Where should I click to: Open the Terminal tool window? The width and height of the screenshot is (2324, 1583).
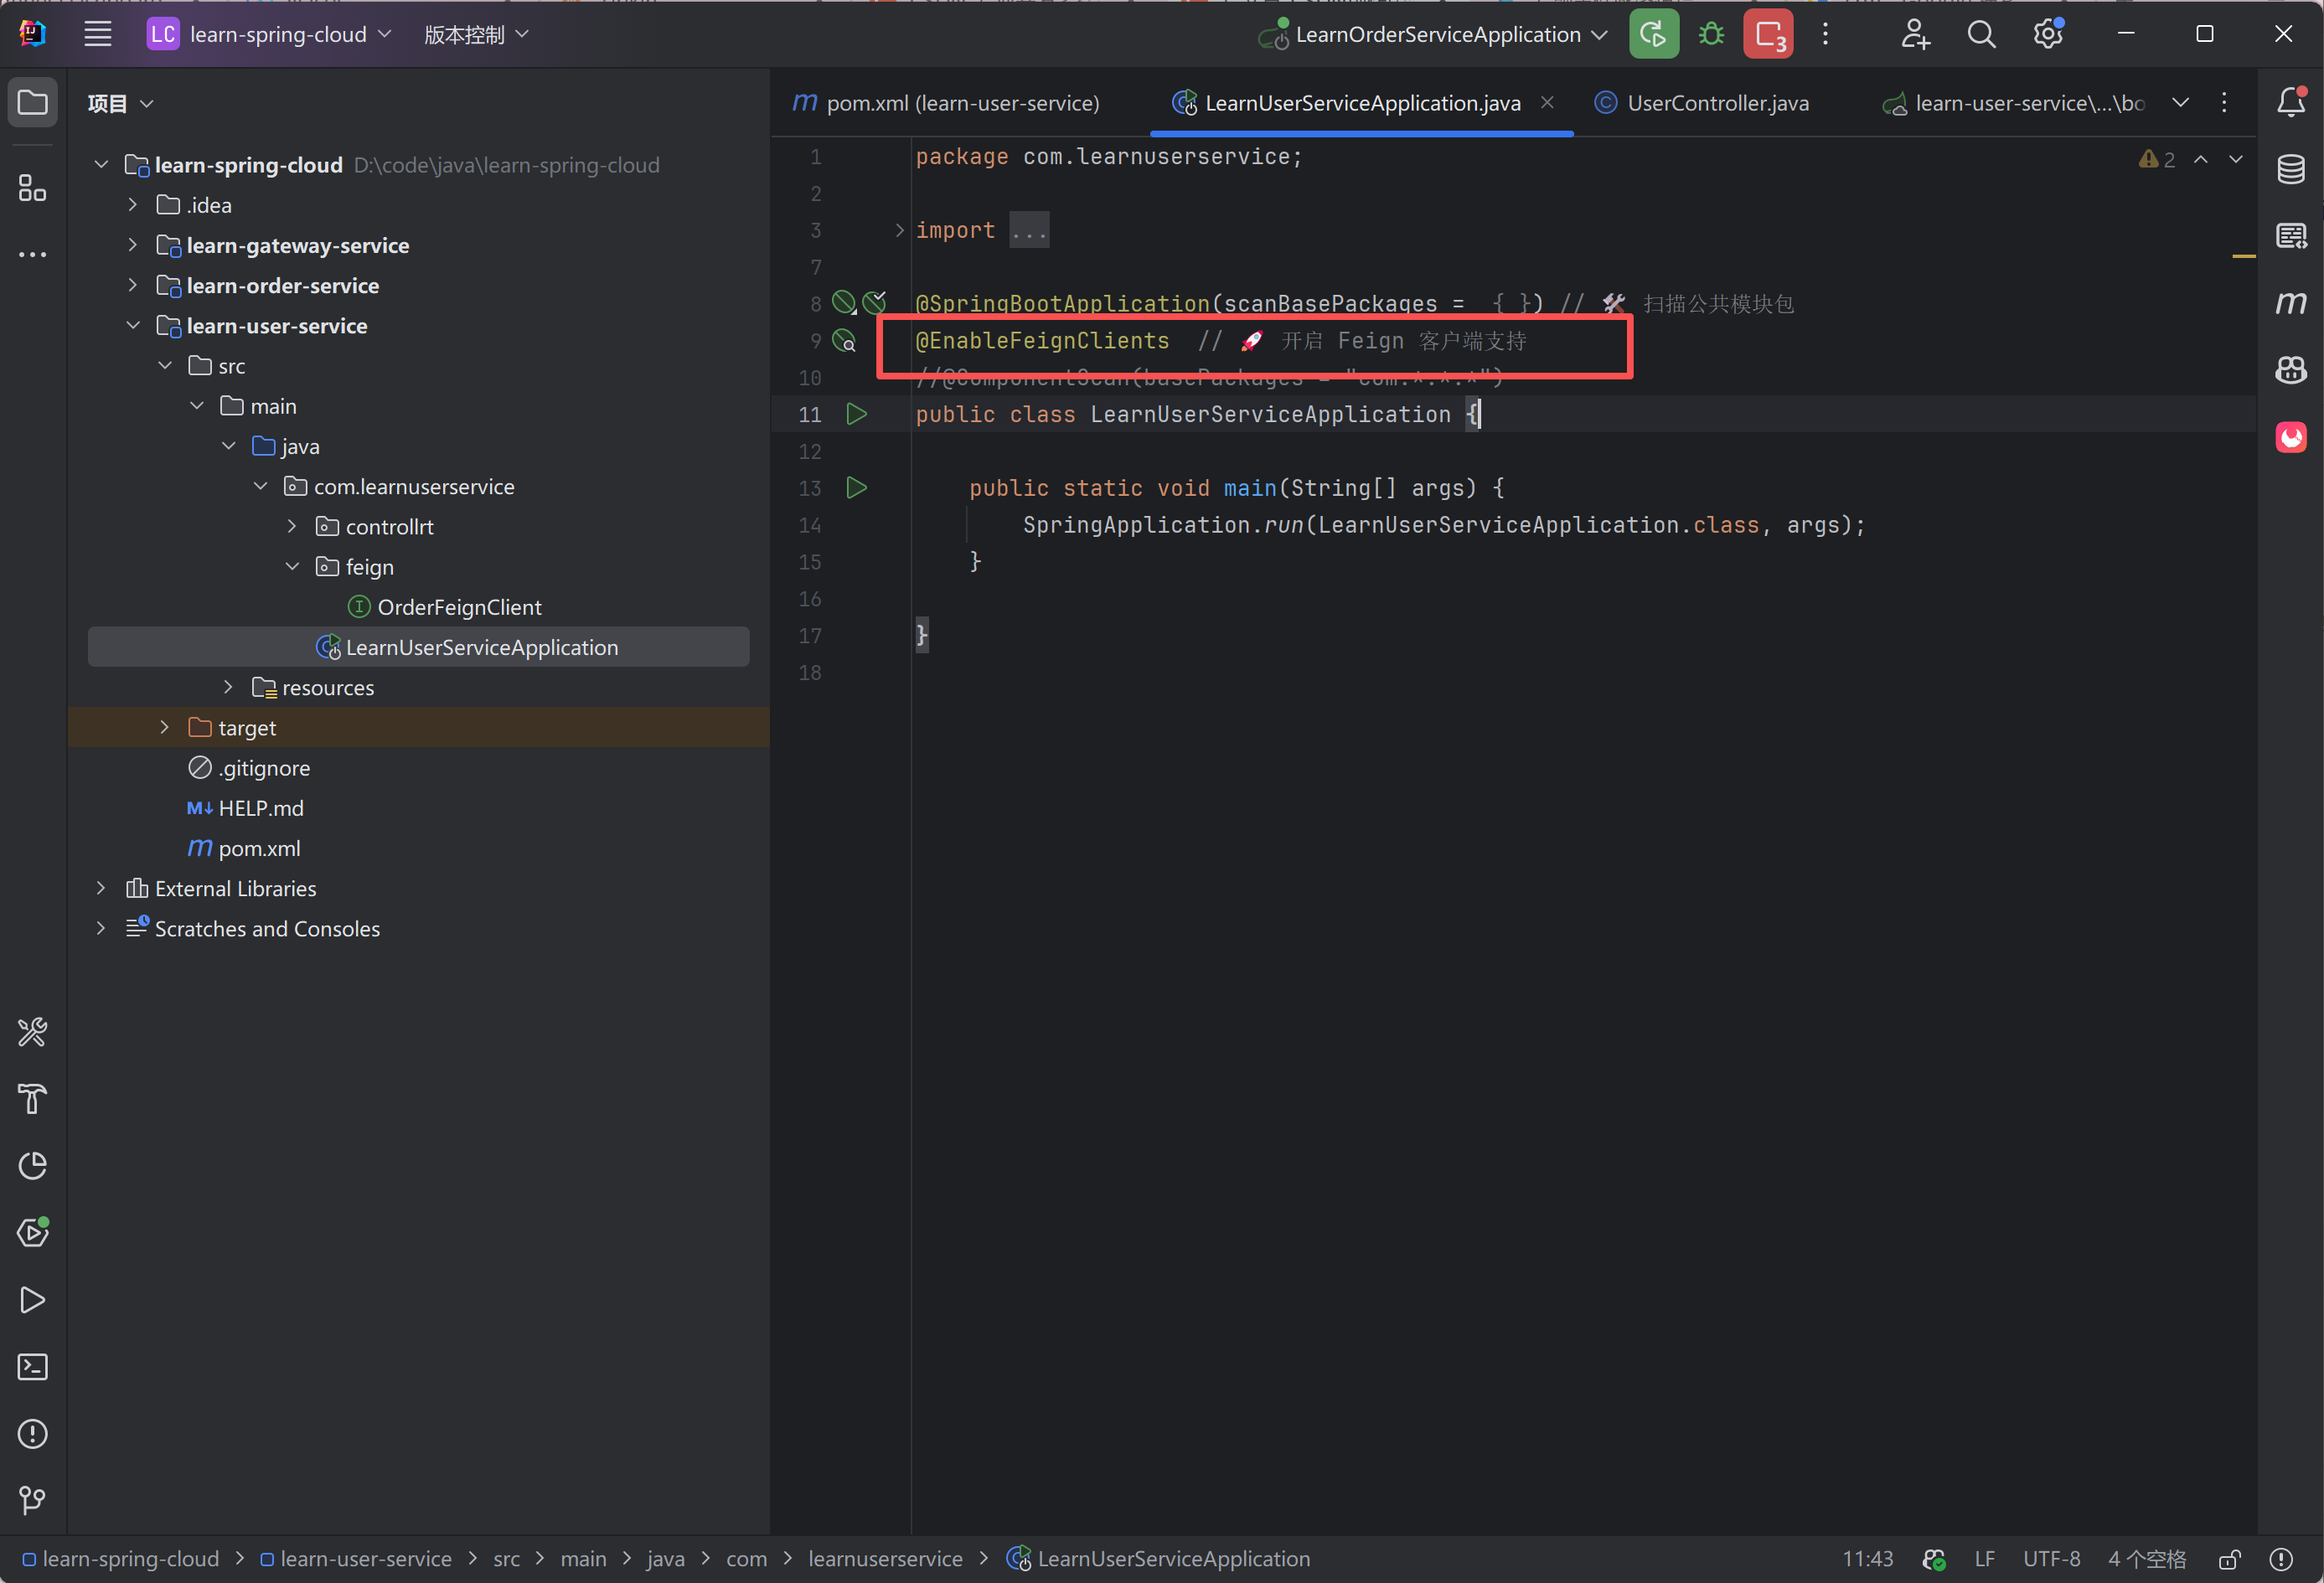click(x=33, y=1367)
